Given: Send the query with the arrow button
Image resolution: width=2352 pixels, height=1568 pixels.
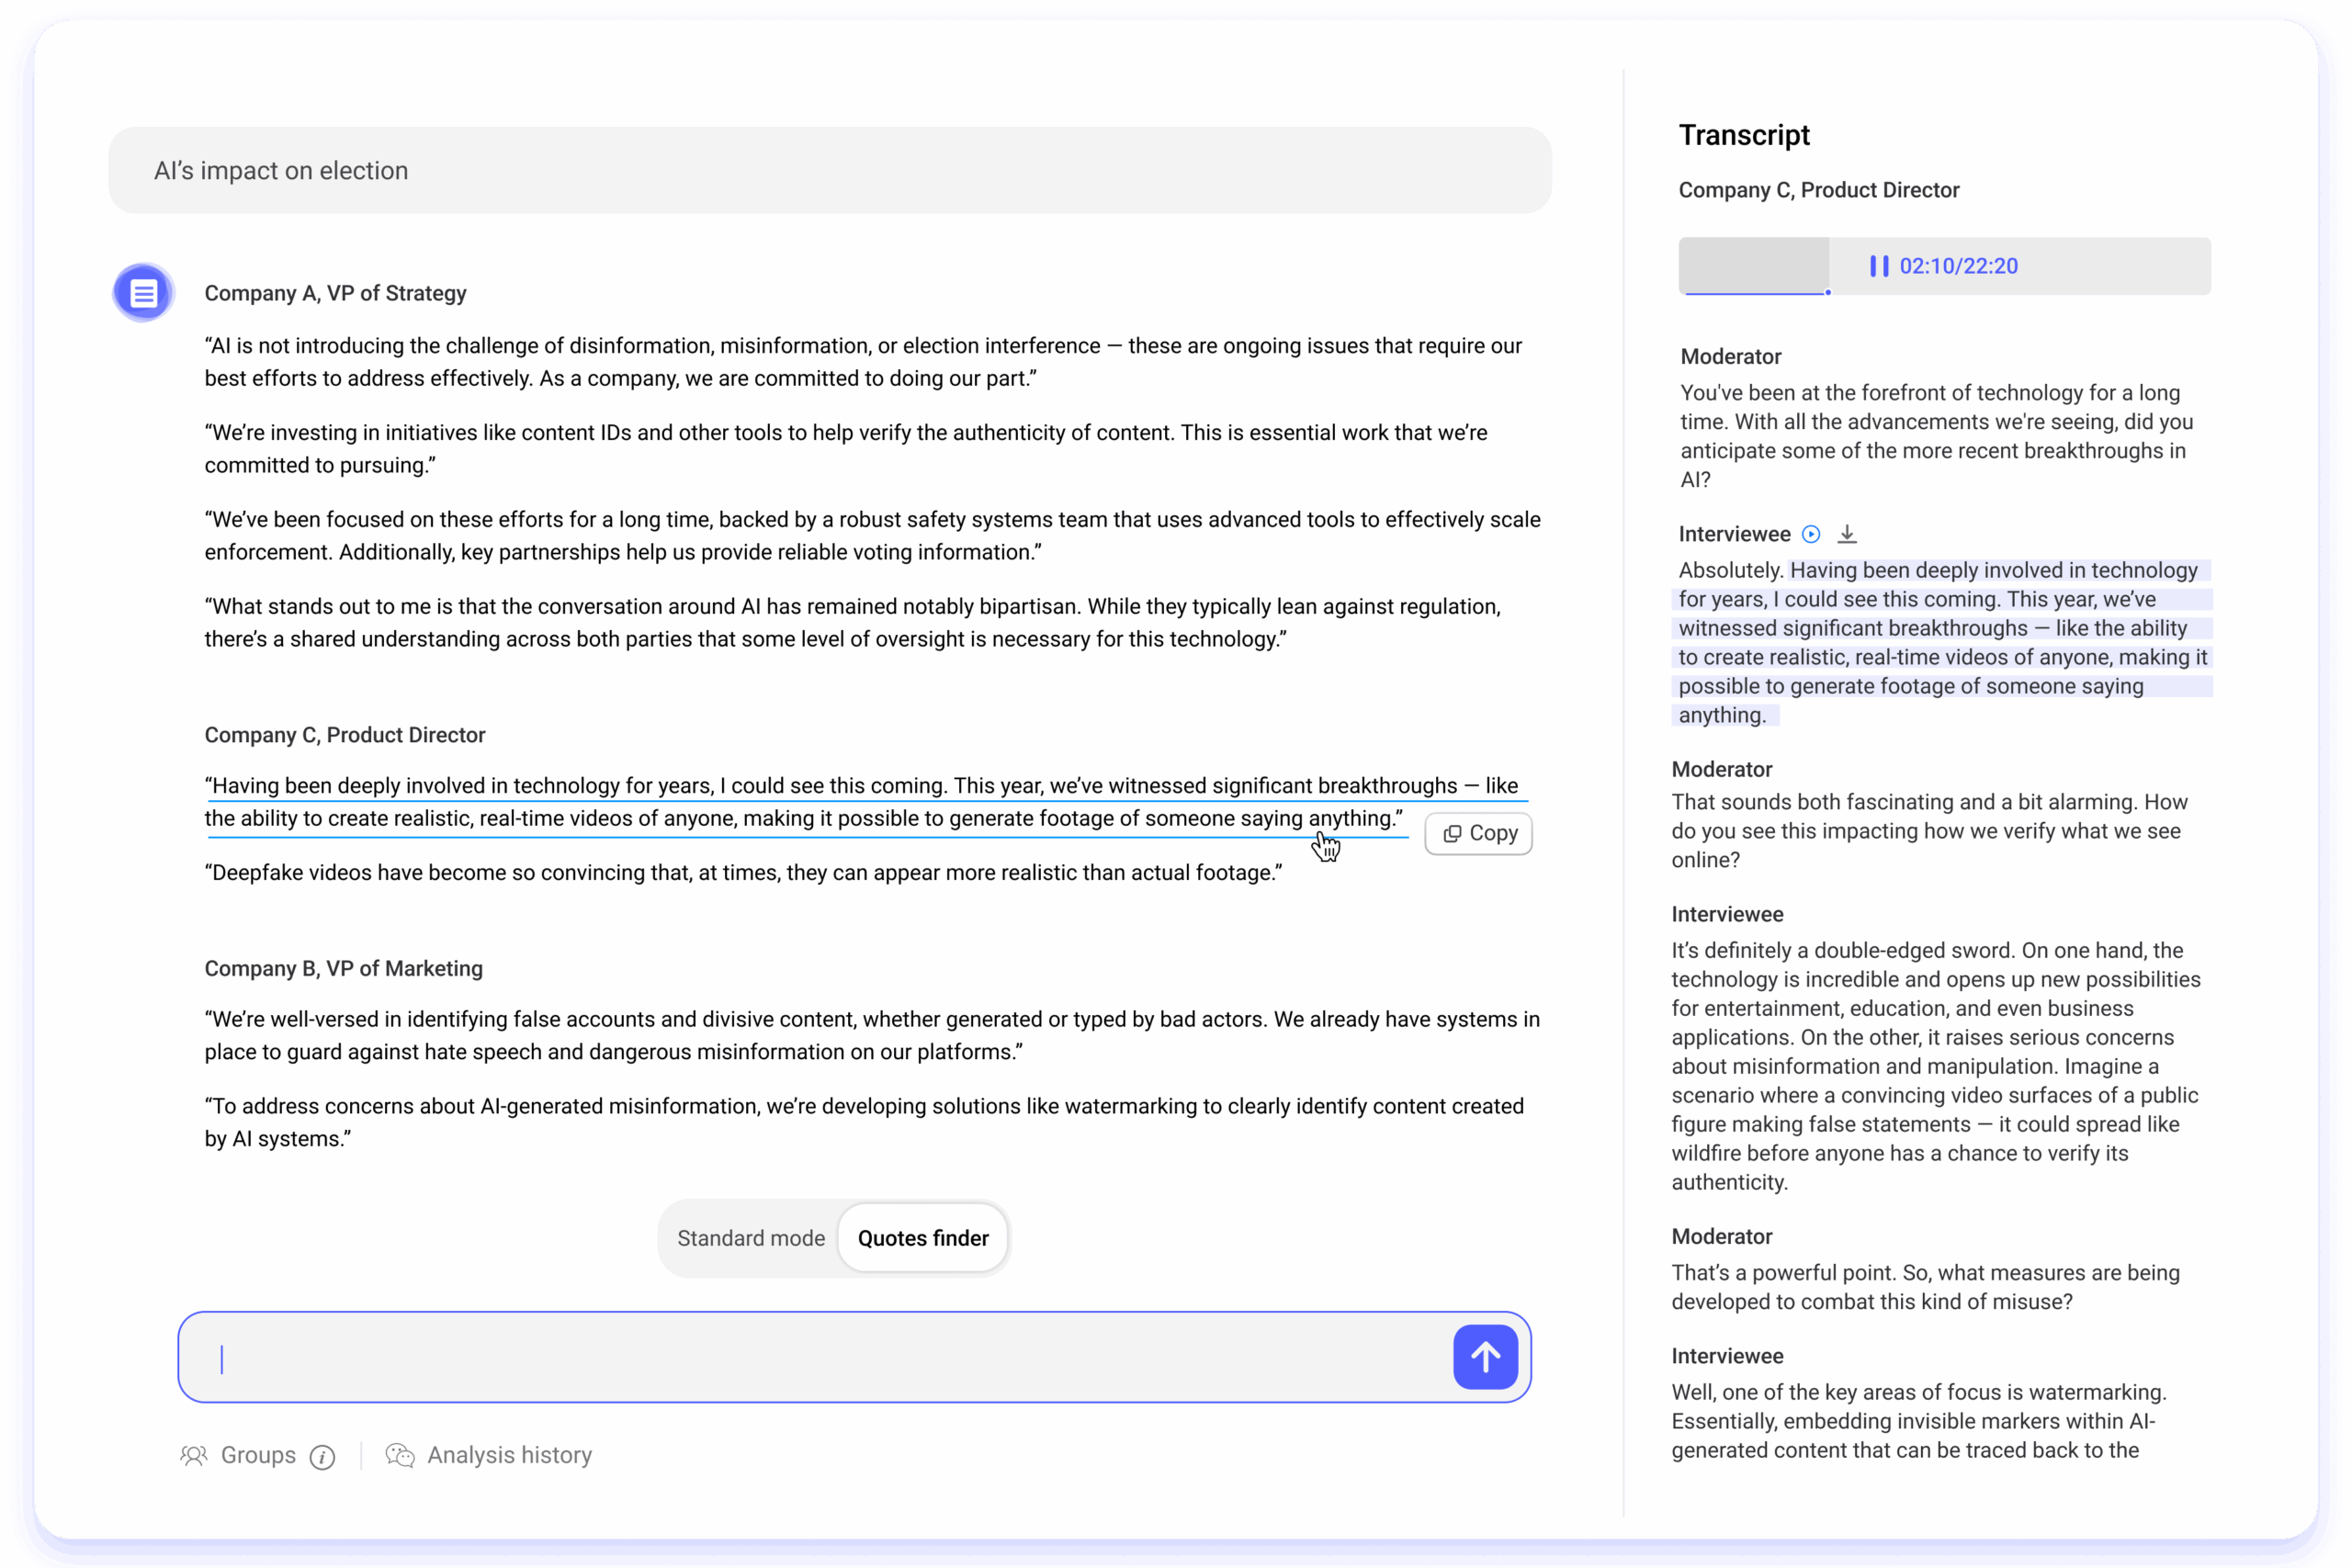Looking at the screenshot, I should tap(1486, 1357).
